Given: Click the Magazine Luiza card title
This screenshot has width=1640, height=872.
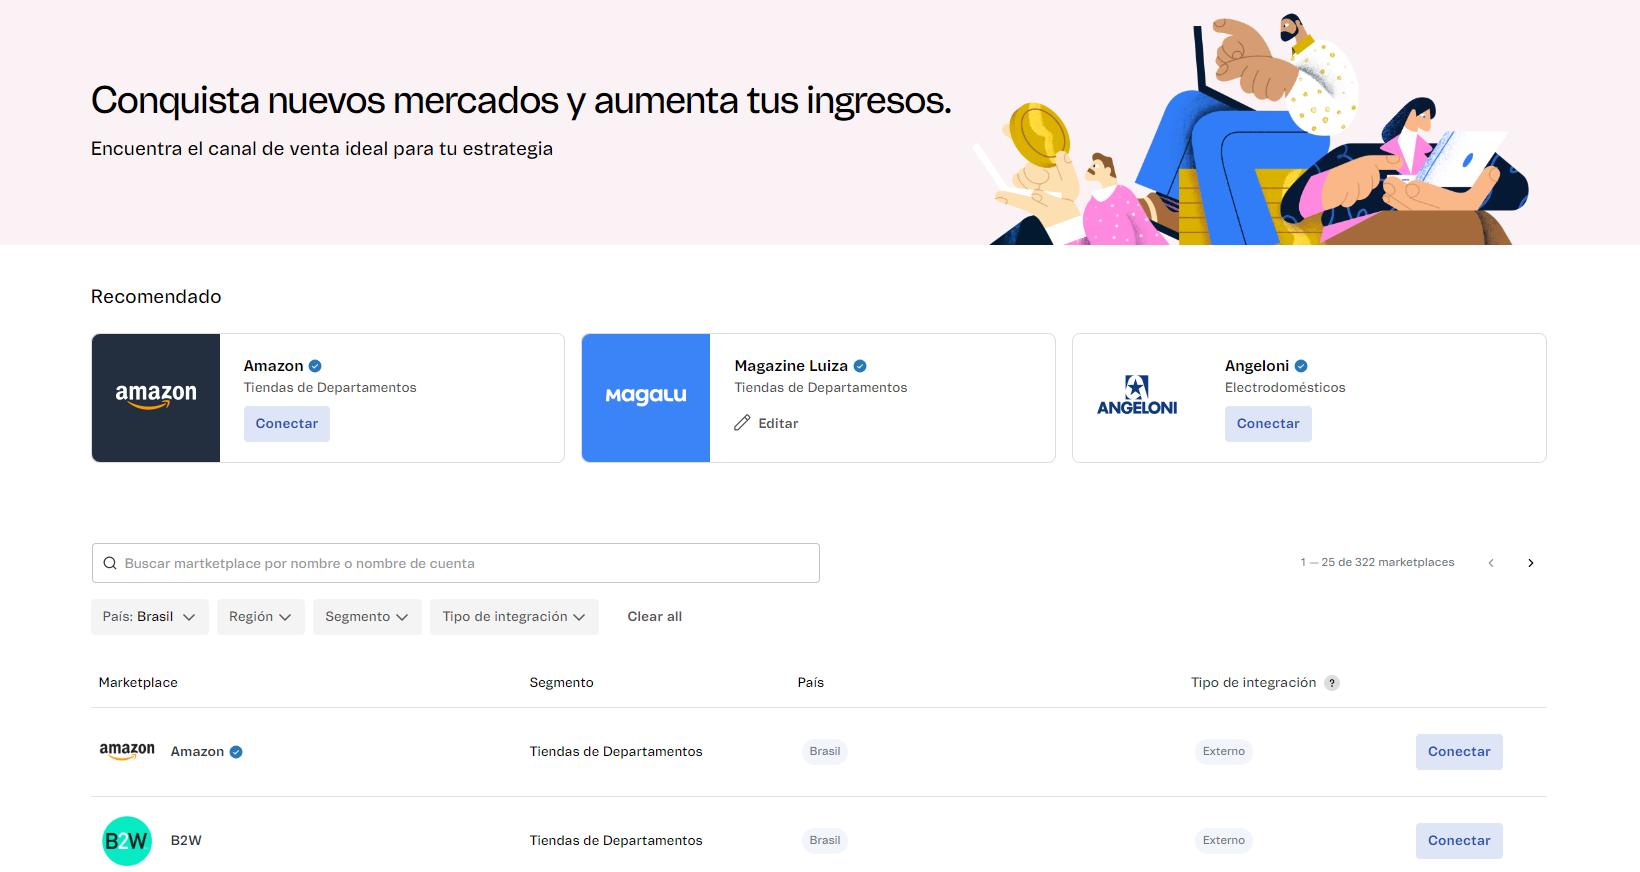Looking at the screenshot, I should pyautogui.click(x=791, y=366).
